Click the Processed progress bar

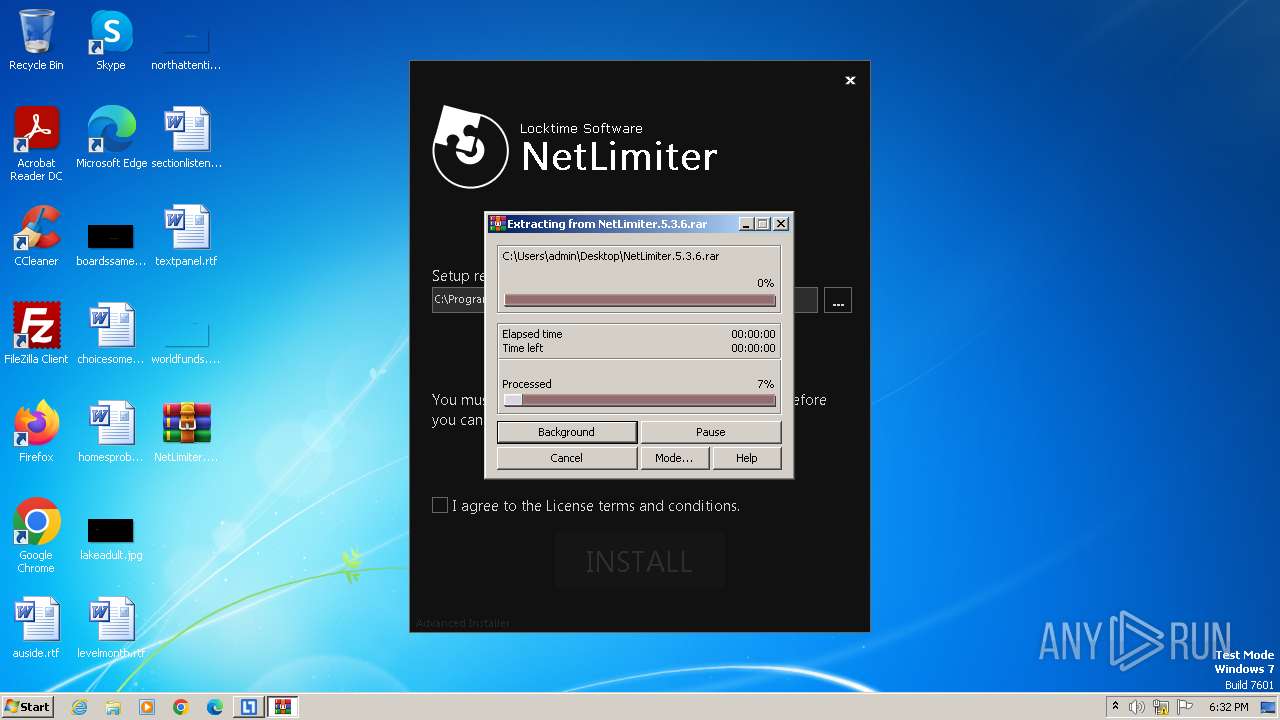640,400
